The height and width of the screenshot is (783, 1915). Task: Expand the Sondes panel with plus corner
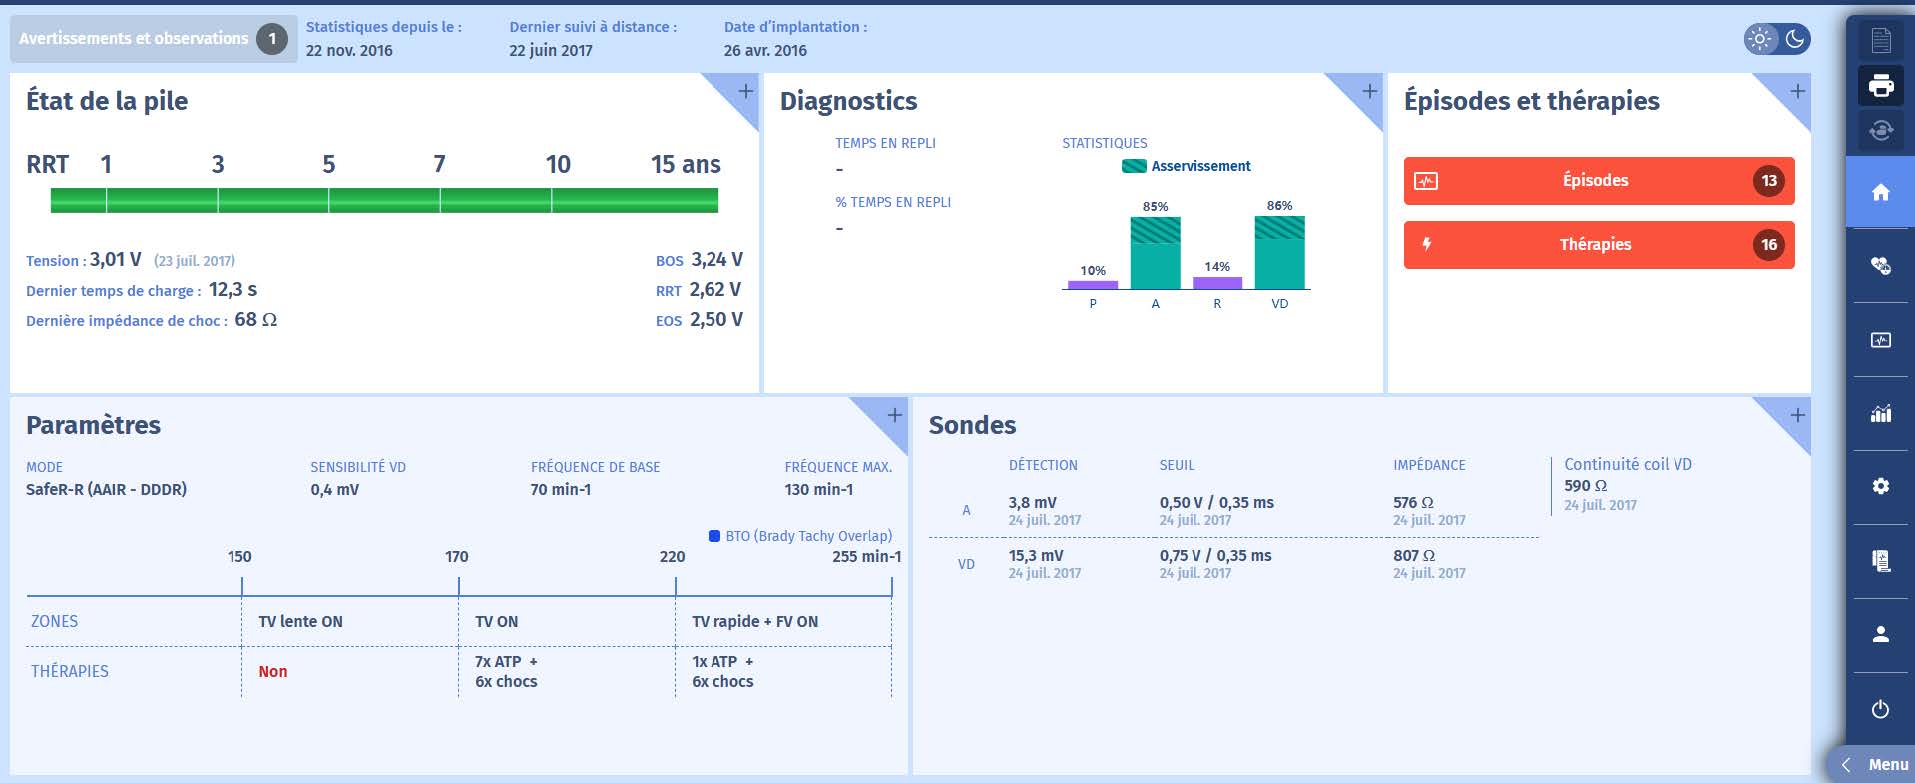coord(1796,416)
